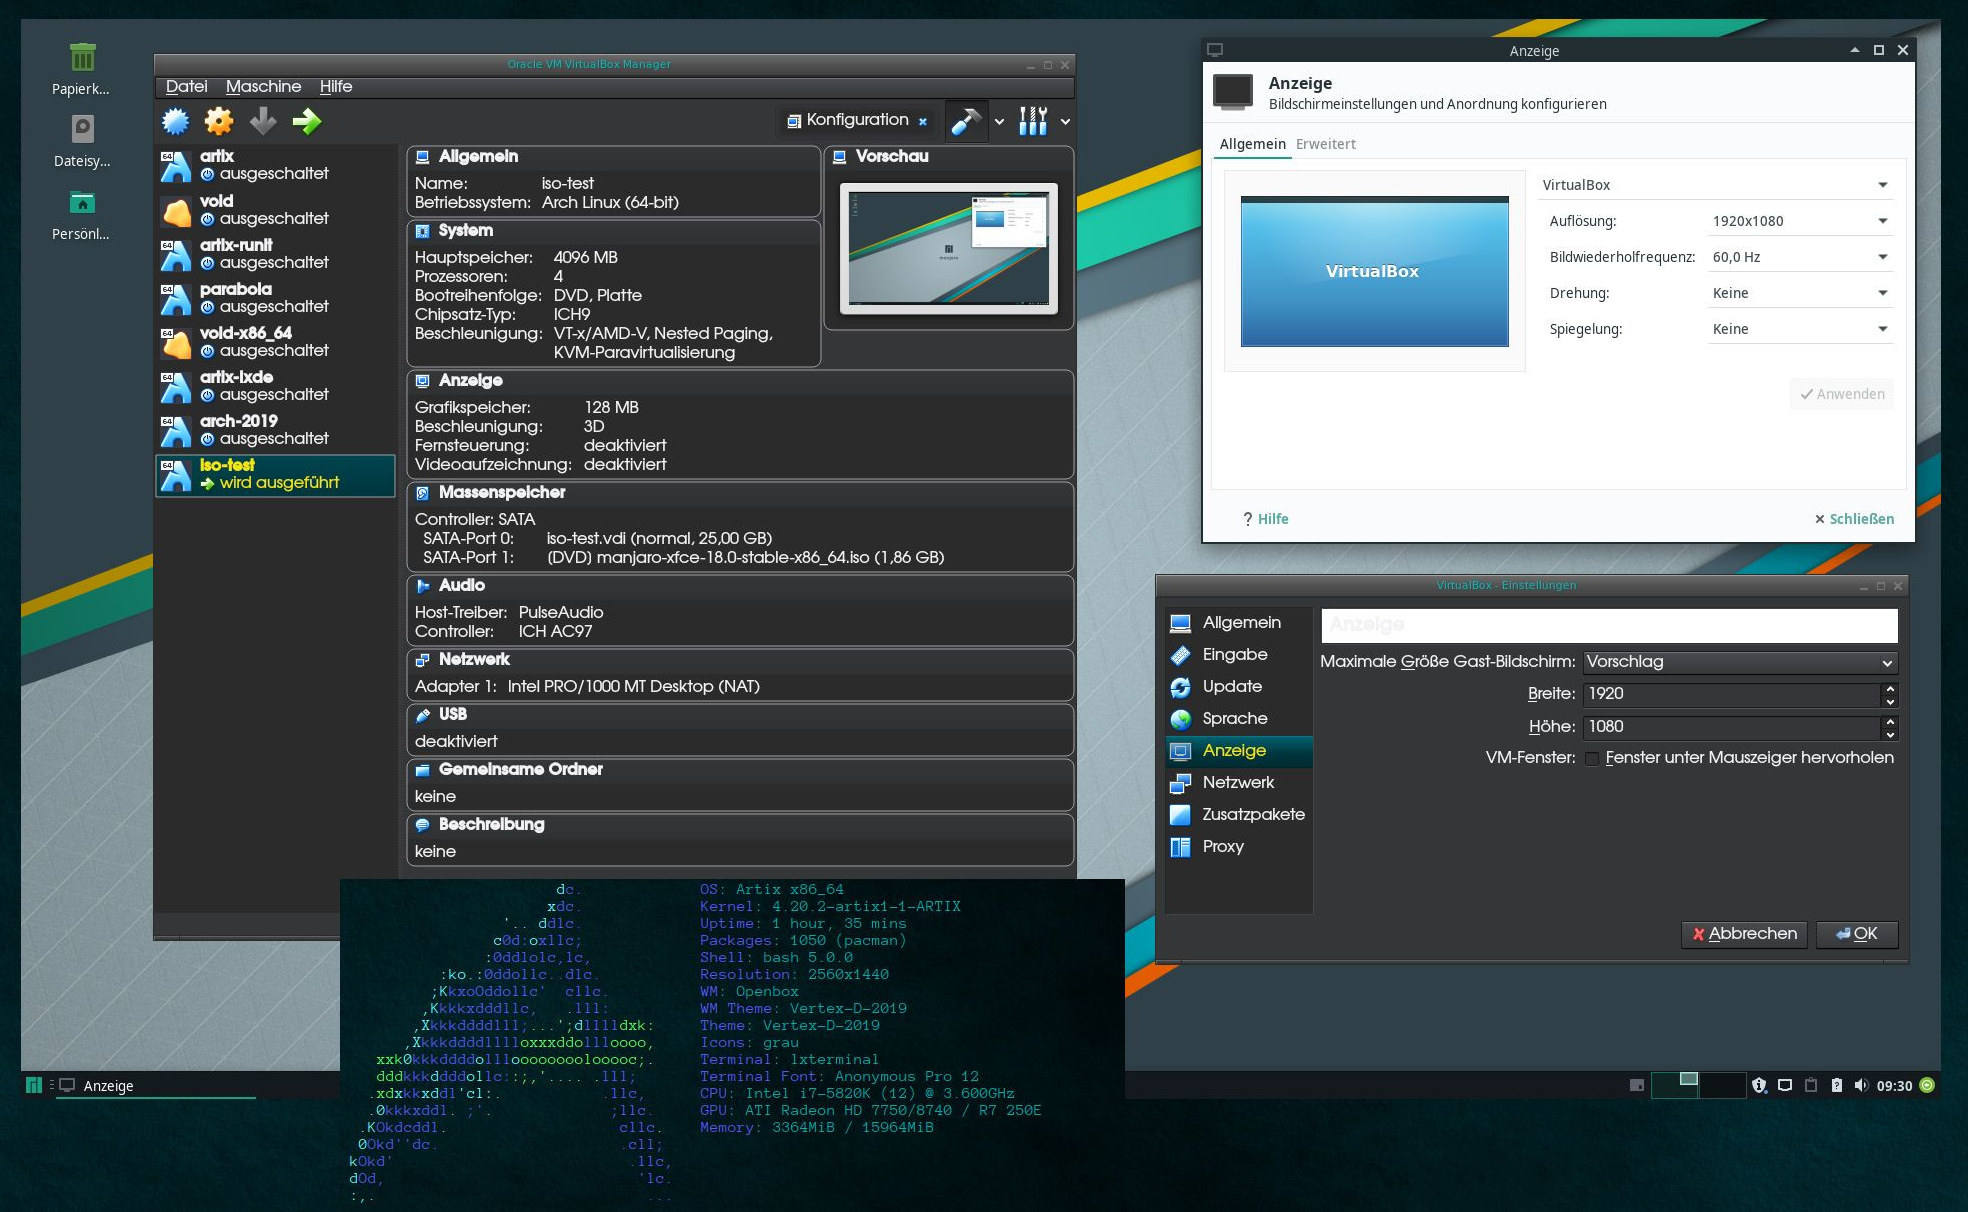The image size is (1968, 1212).
Task: Click the Eingabe icon in VirtualBox Einstellungen
Action: (x=1180, y=655)
